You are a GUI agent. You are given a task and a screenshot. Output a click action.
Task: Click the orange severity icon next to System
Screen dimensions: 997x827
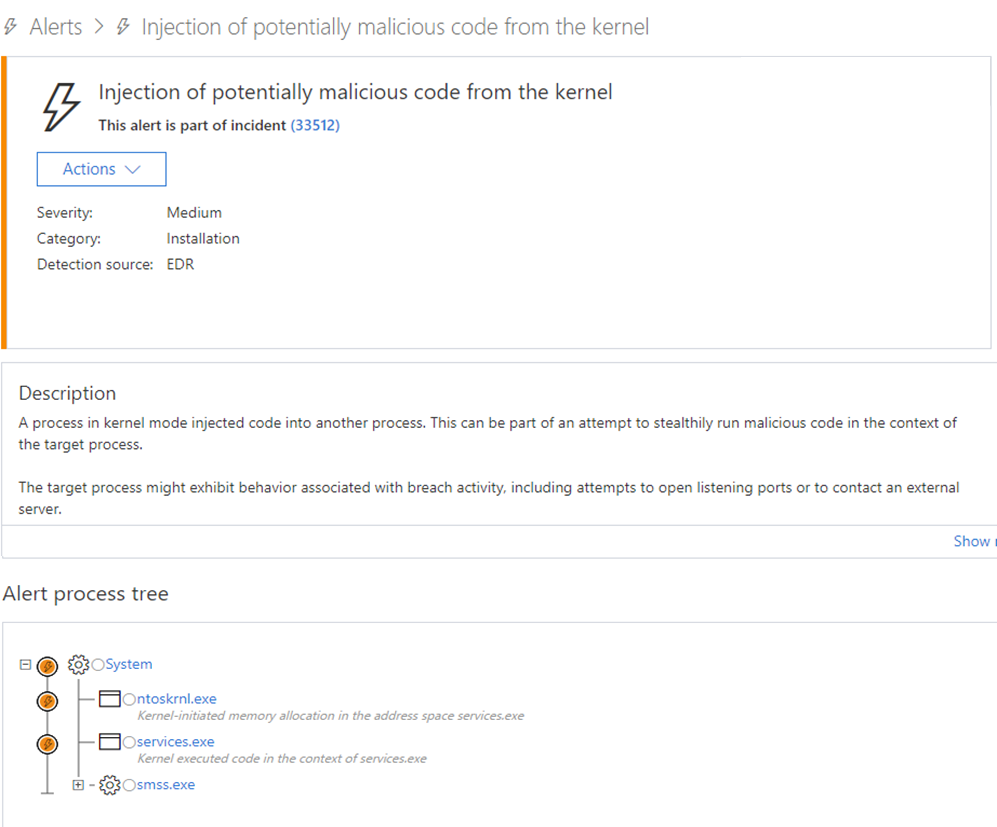click(x=47, y=665)
